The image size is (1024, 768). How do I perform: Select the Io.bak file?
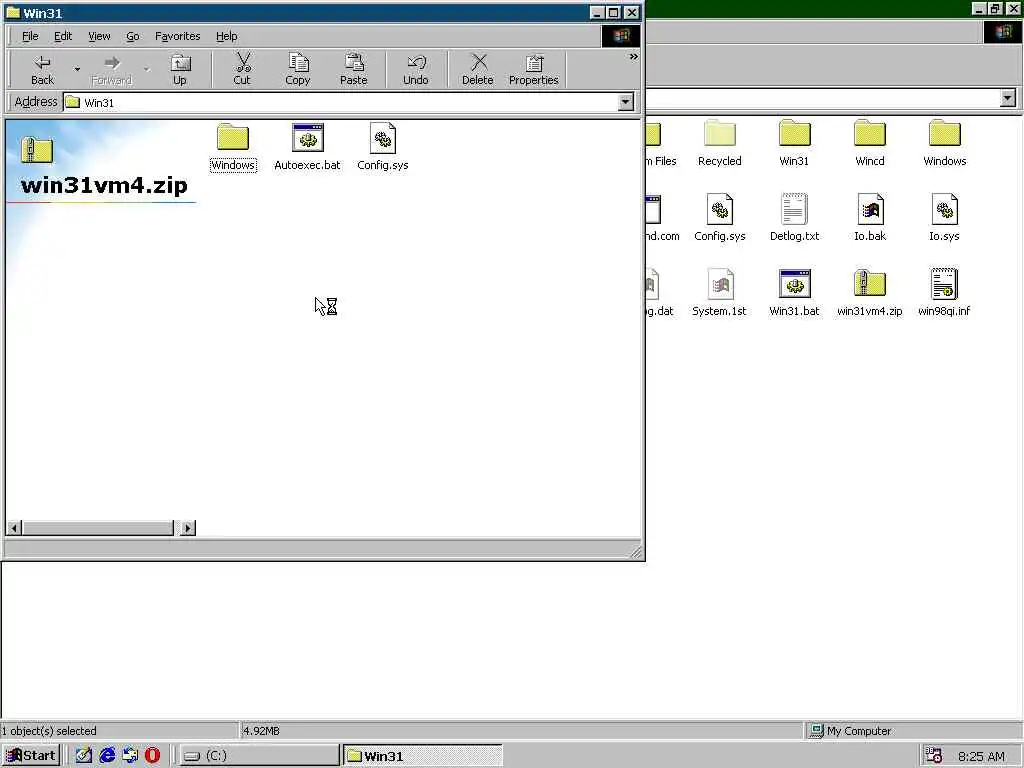870,218
